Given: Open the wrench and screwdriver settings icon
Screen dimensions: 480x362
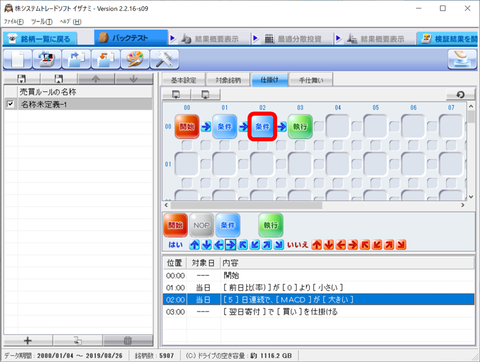Looking at the screenshot, I should point(164,59).
